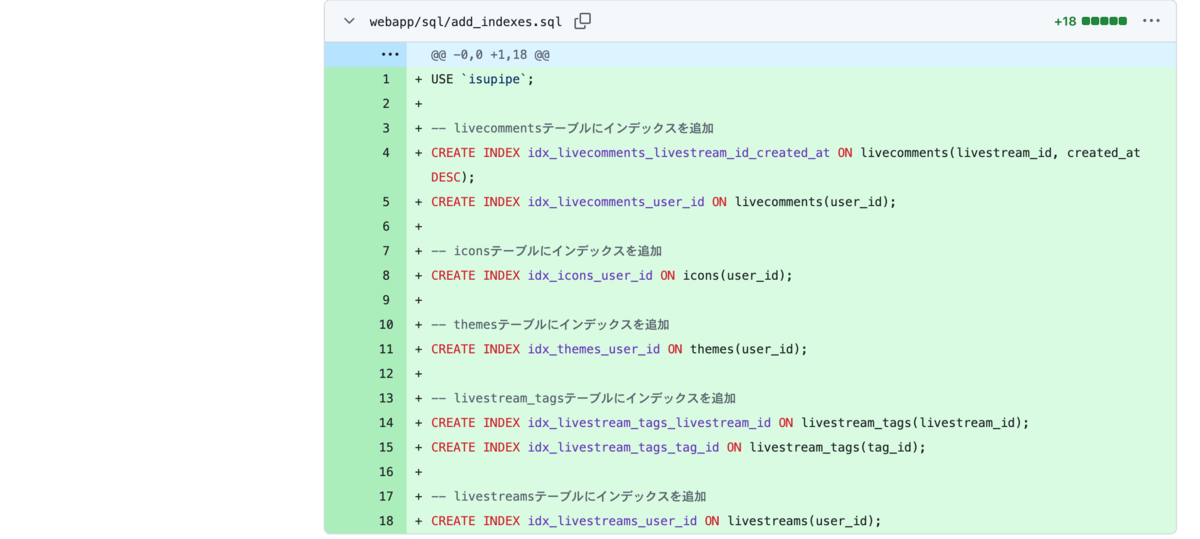Click idx_livestream_tags_livestream_id index name
Screen dimensions: 1200x539
649,422
